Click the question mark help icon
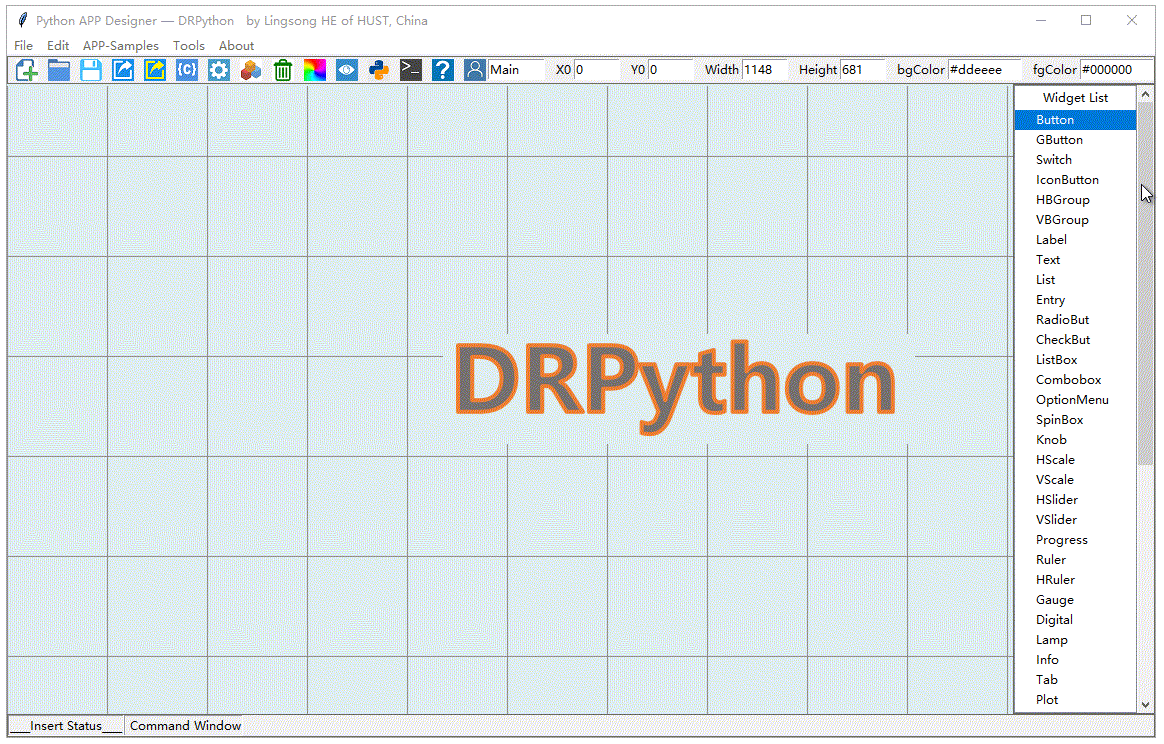The height and width of the screenshot is (744, 1164). coord(442,71)
